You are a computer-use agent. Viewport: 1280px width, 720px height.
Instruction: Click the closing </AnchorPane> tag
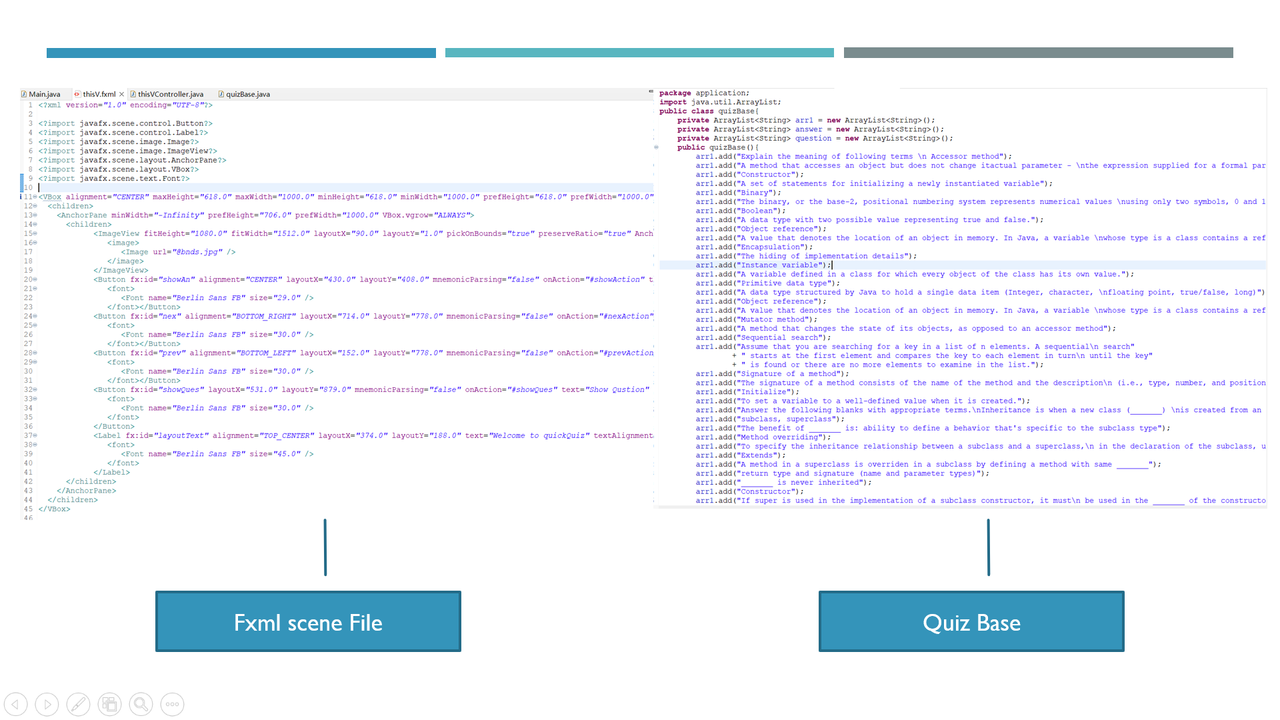pos(87,490)
